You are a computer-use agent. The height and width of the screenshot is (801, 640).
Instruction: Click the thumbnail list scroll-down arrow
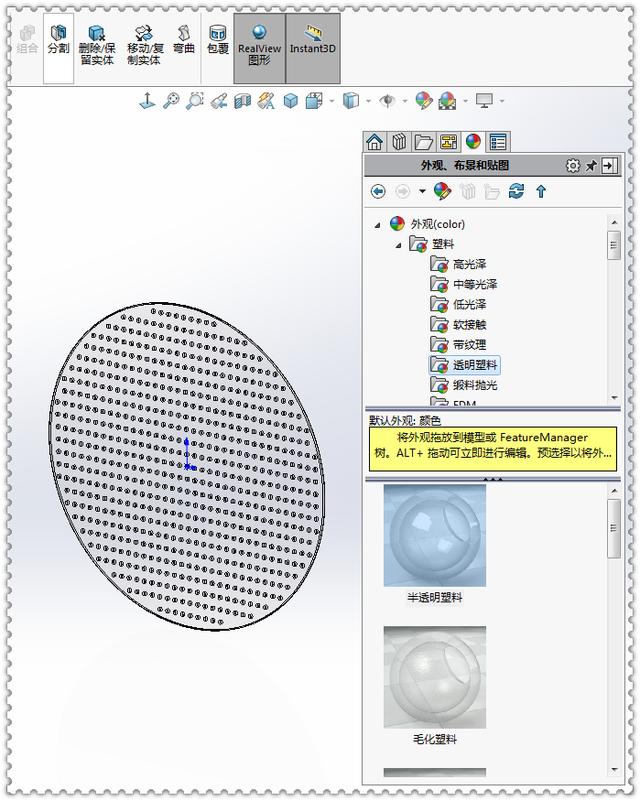tap(614, 769)
